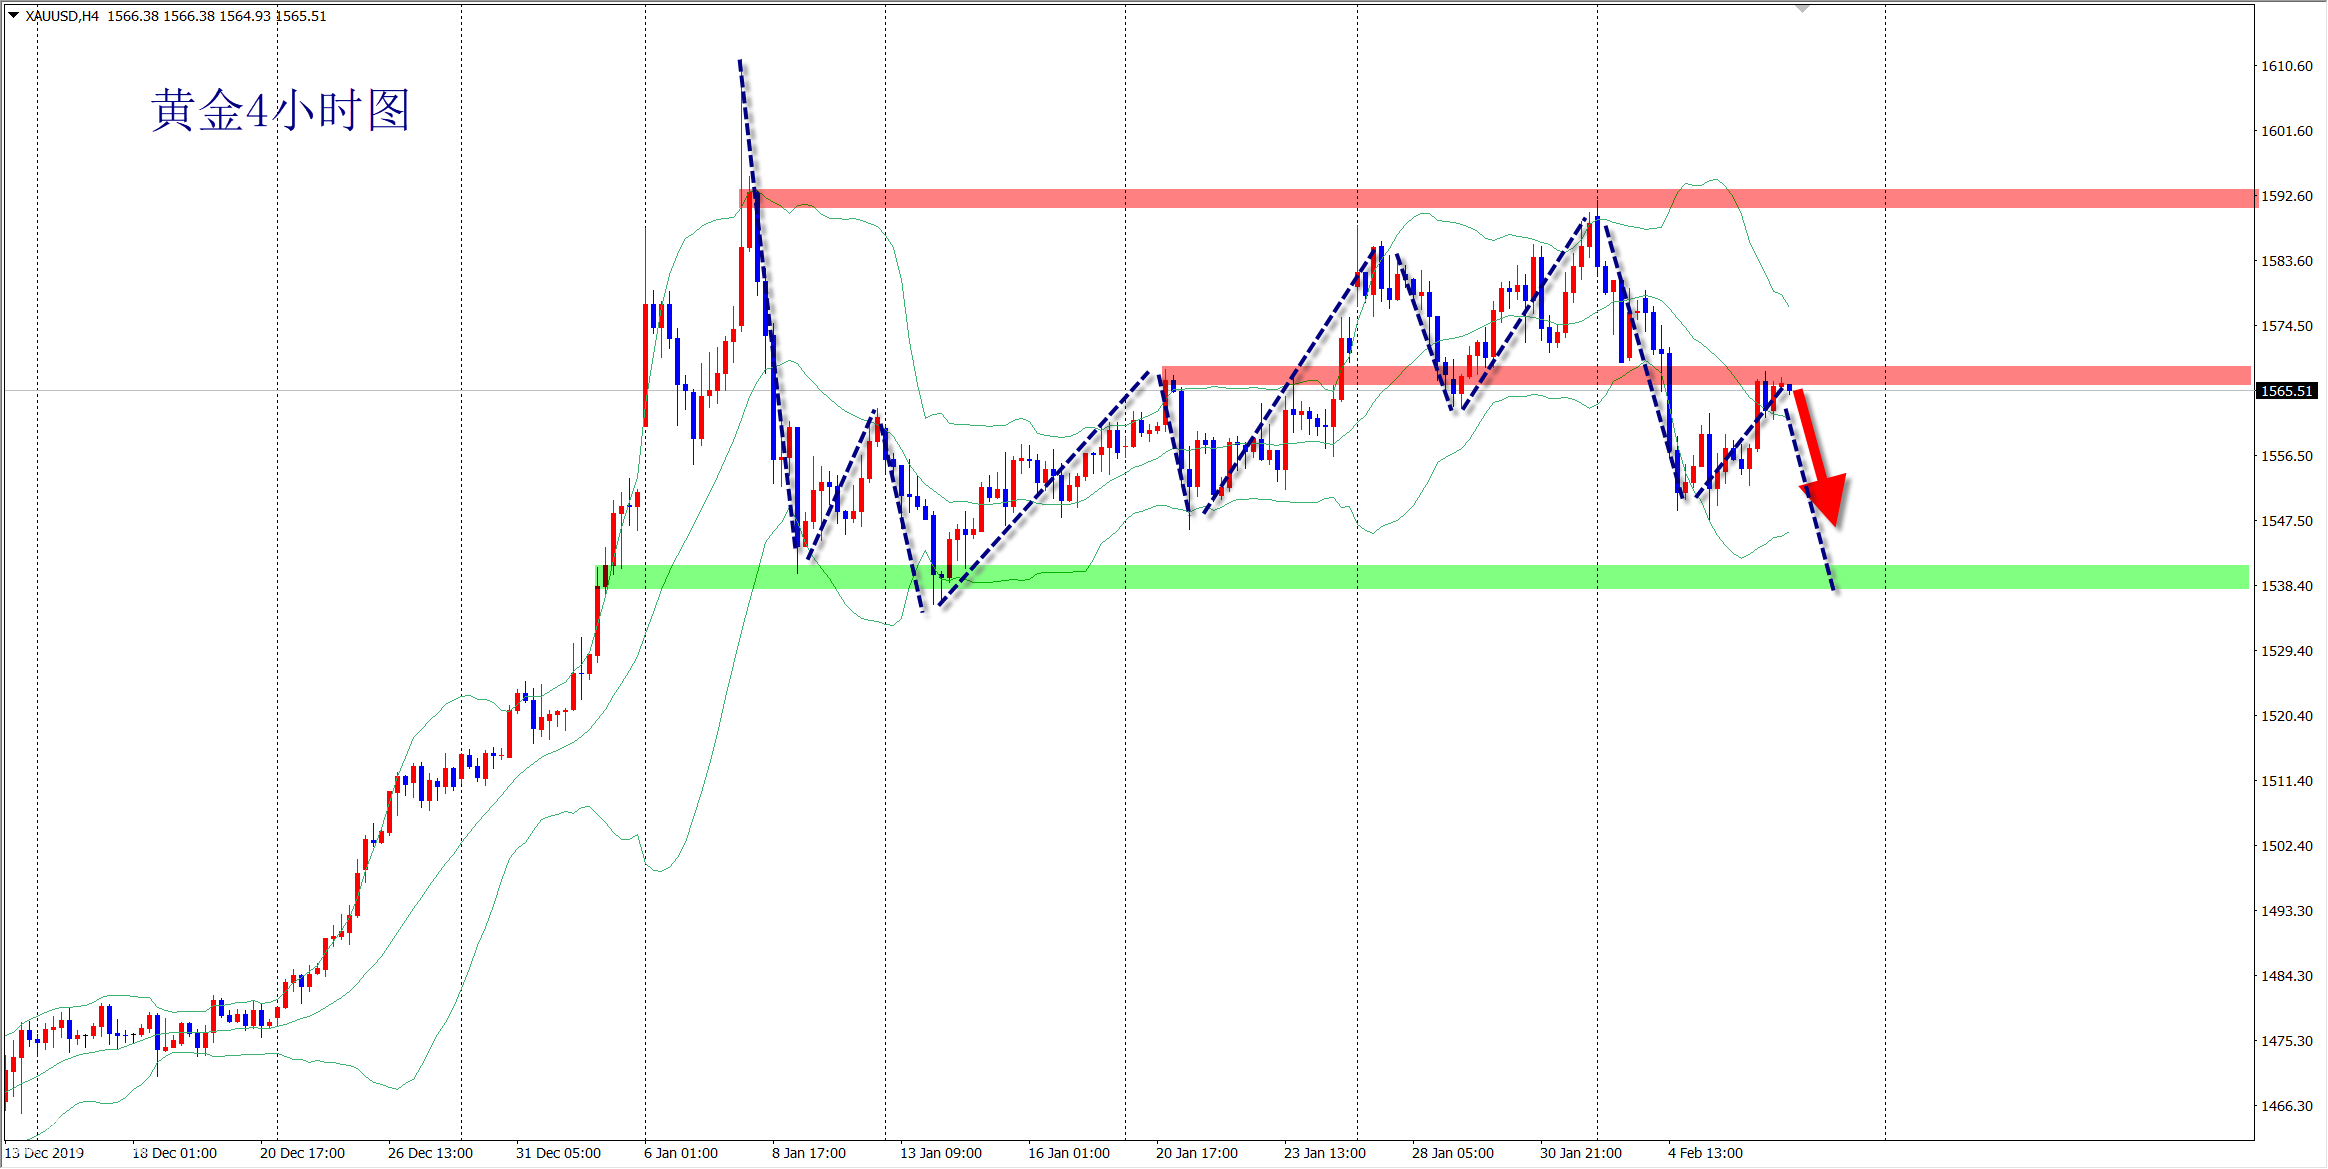Click the 4 Feb 13:00 time label

click(x=1705, y=1153)
